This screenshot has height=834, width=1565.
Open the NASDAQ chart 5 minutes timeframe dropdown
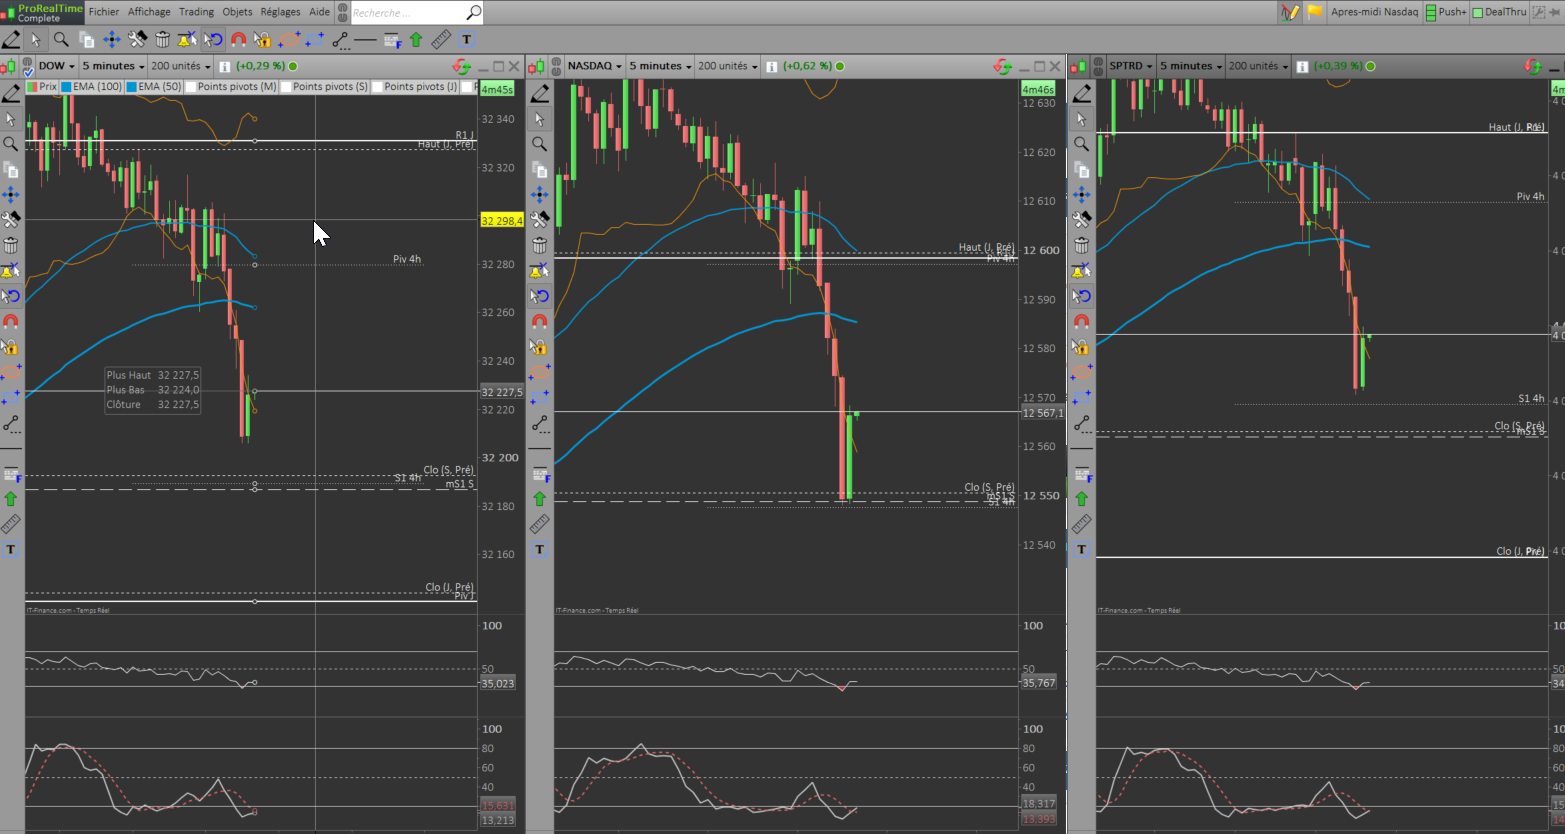(x=660, y=66)
